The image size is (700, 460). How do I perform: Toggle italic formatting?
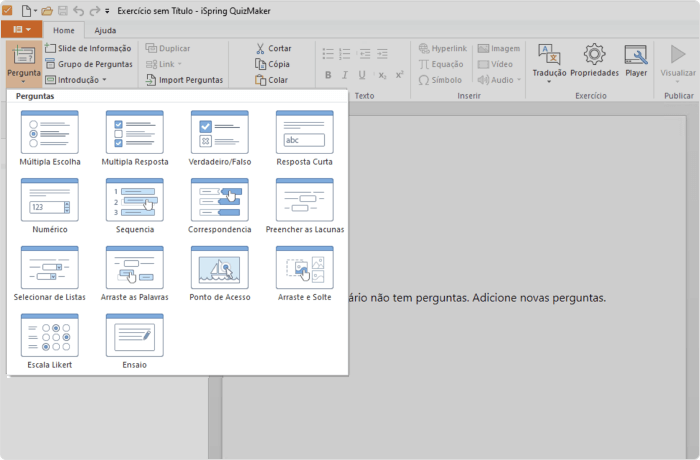point(345,75)
